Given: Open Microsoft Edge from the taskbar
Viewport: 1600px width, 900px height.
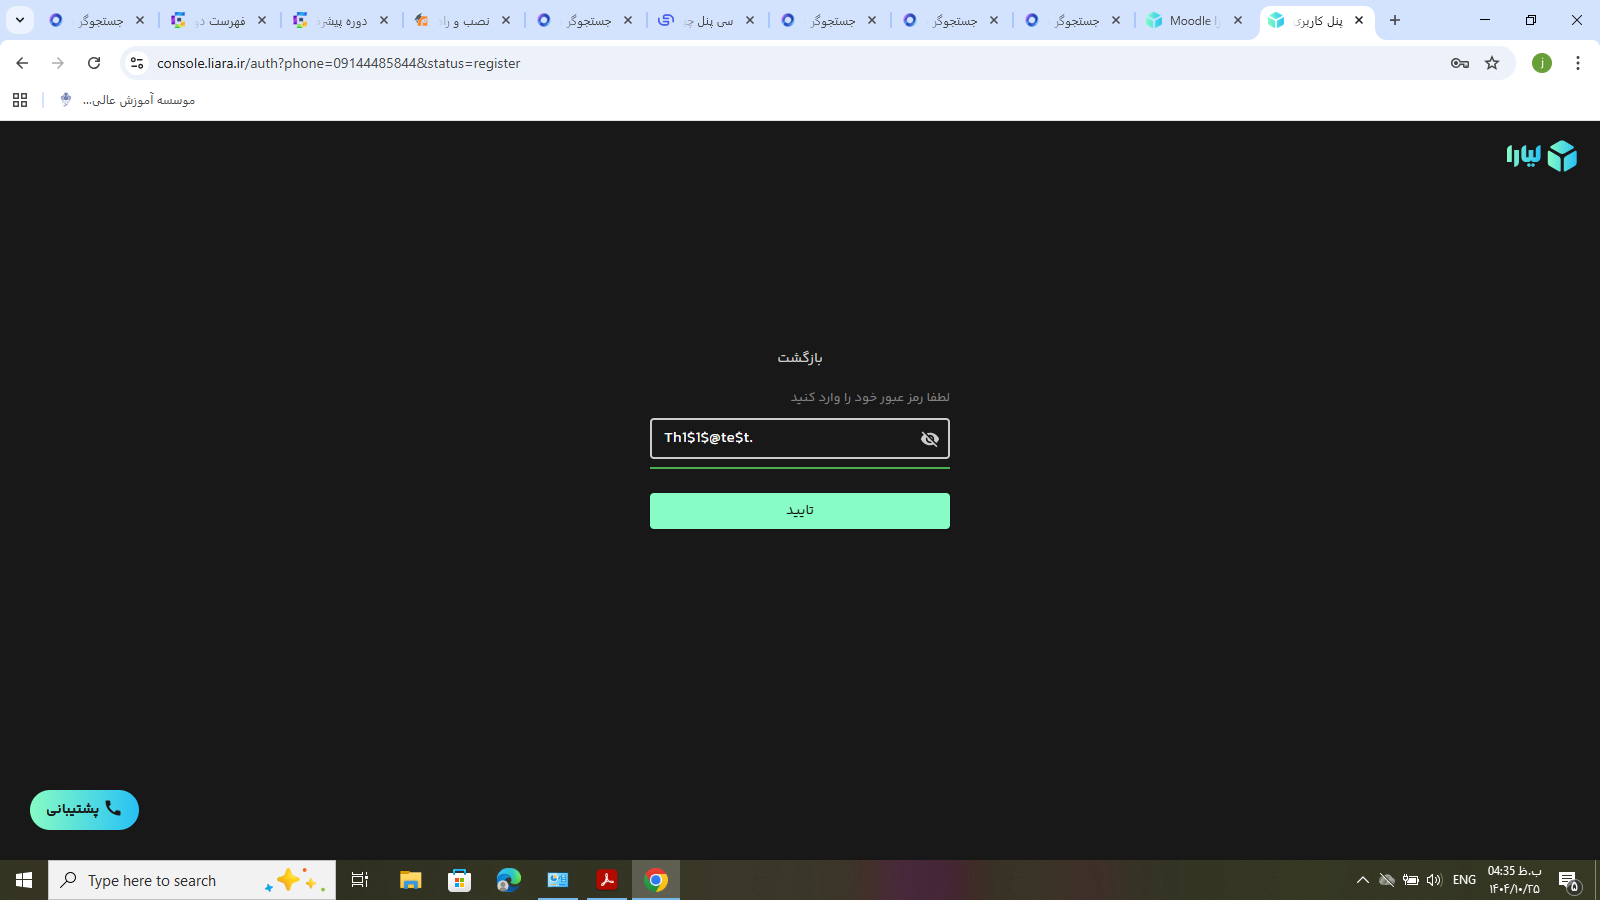Looking at the screenshot, I should (x=508, y=880).
